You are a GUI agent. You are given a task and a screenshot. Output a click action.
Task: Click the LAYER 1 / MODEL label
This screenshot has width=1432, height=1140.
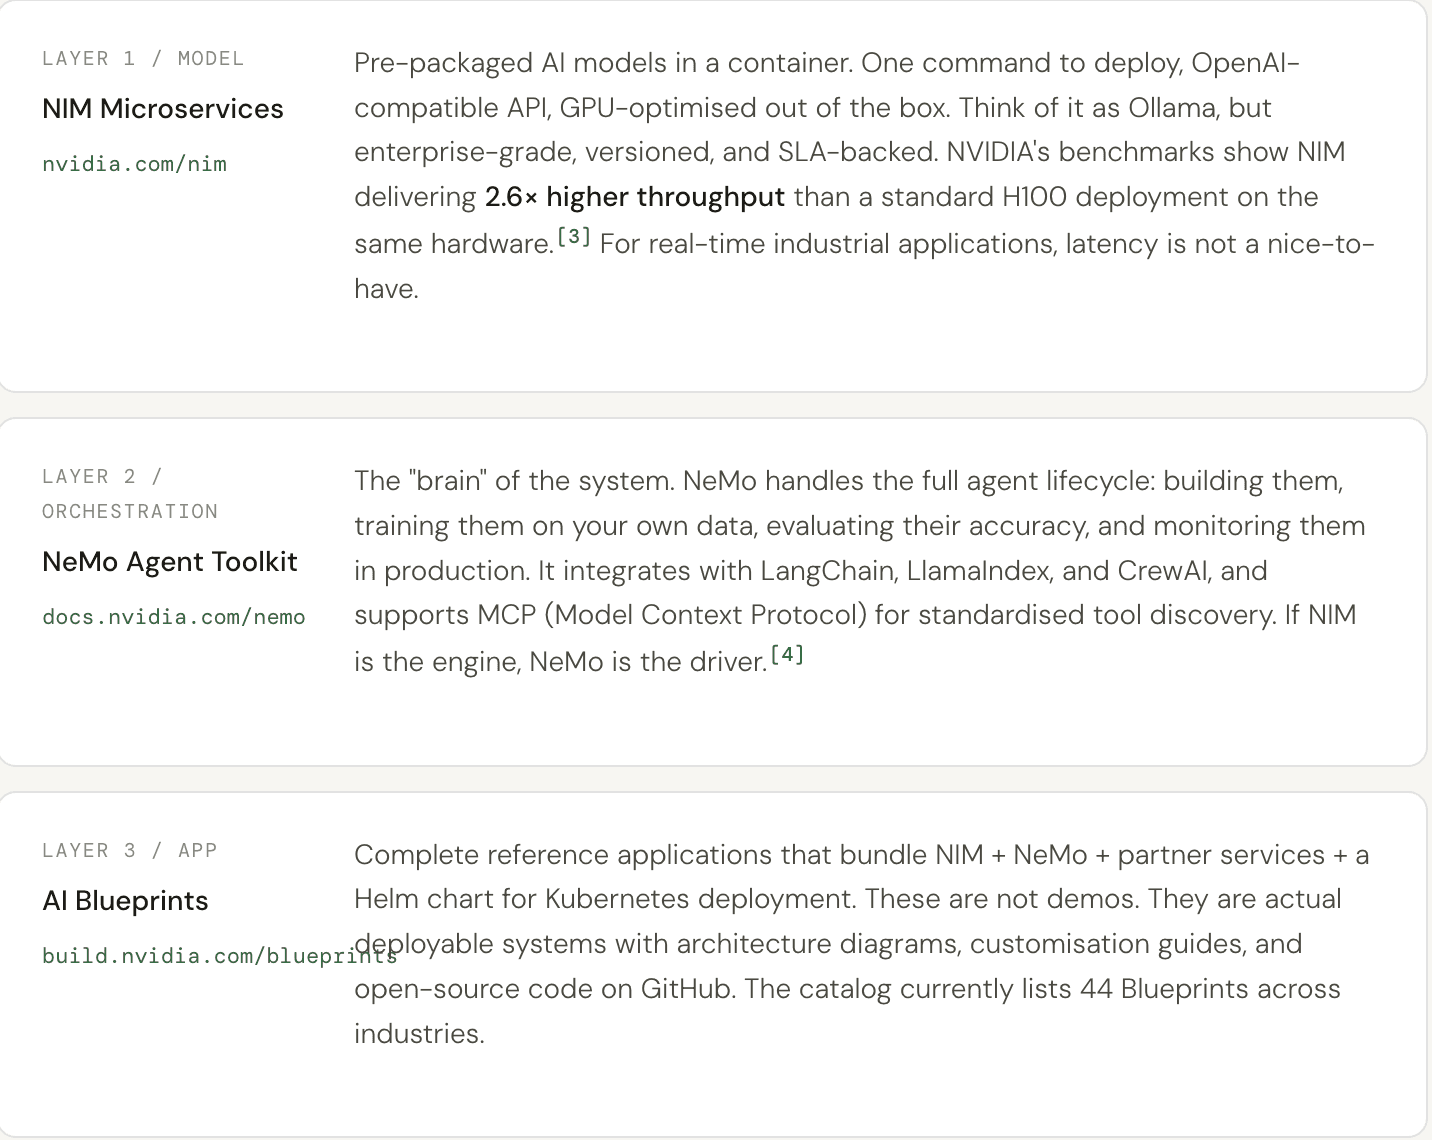click(x=143, y=59)
